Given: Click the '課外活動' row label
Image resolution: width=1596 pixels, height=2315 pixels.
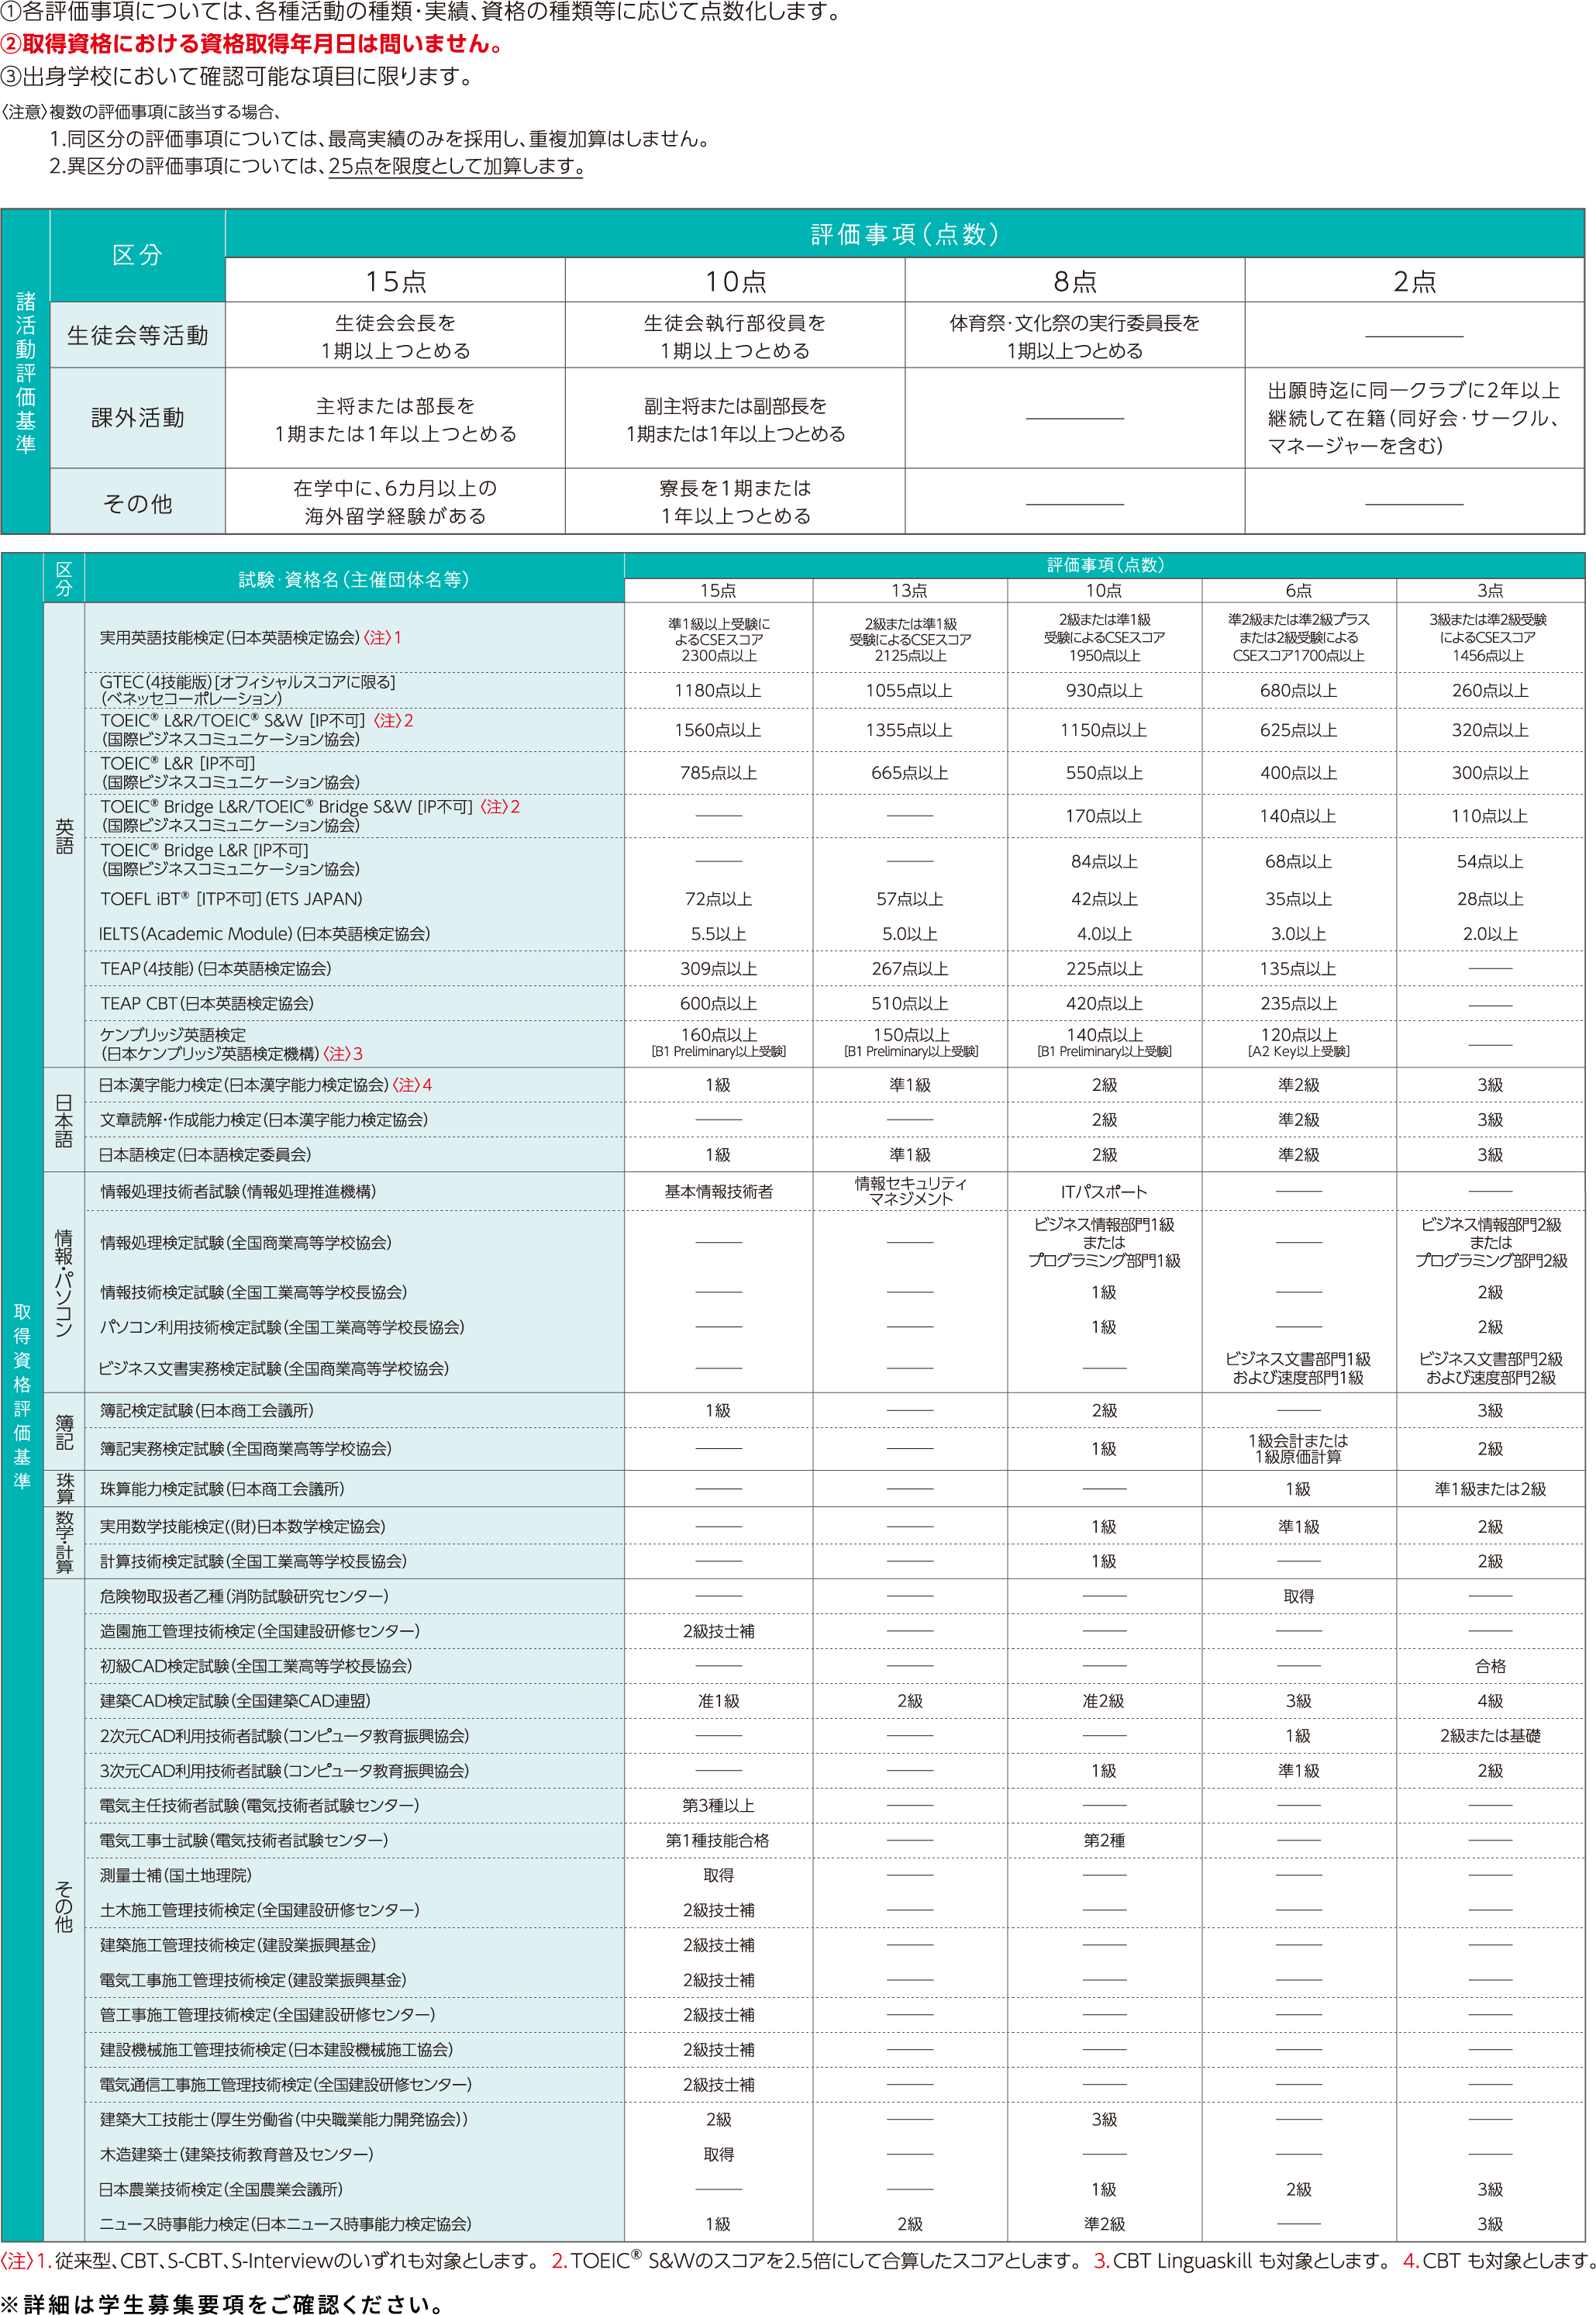Looking at the screenshot, I should click(138, 418).
